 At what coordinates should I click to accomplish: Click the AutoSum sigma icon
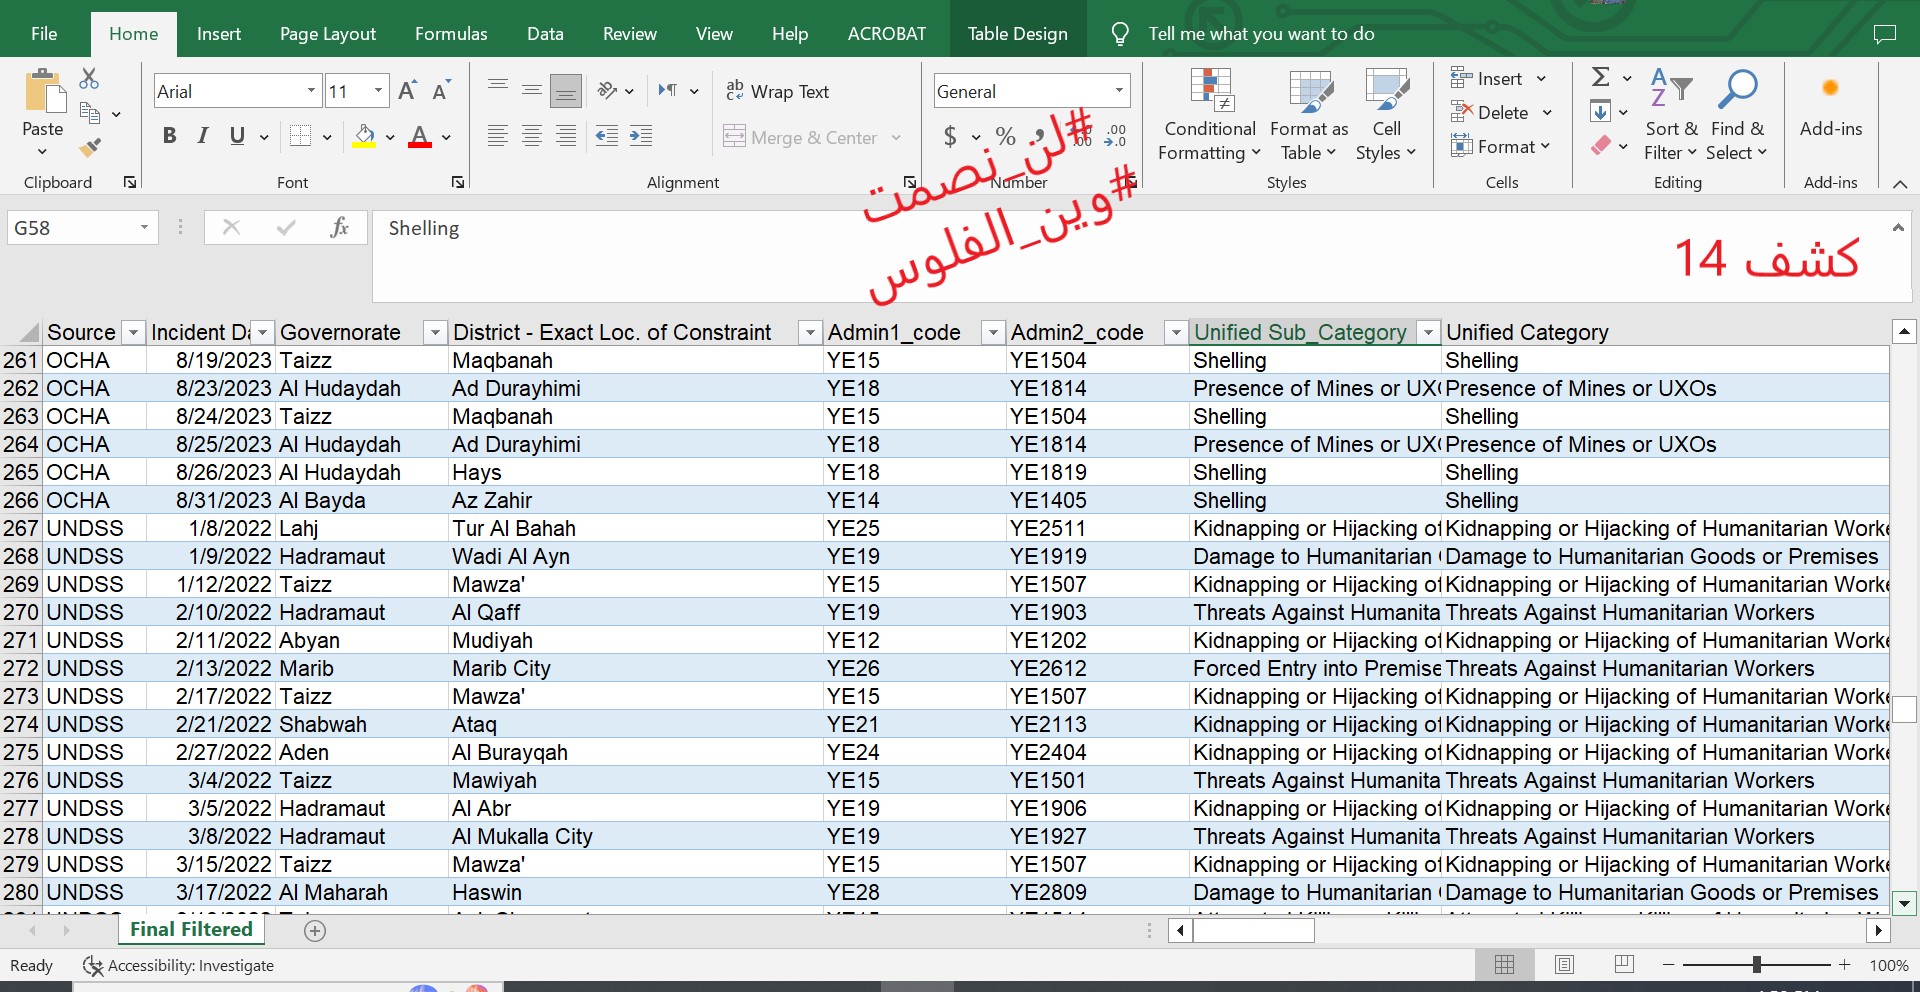point(1600,77)
